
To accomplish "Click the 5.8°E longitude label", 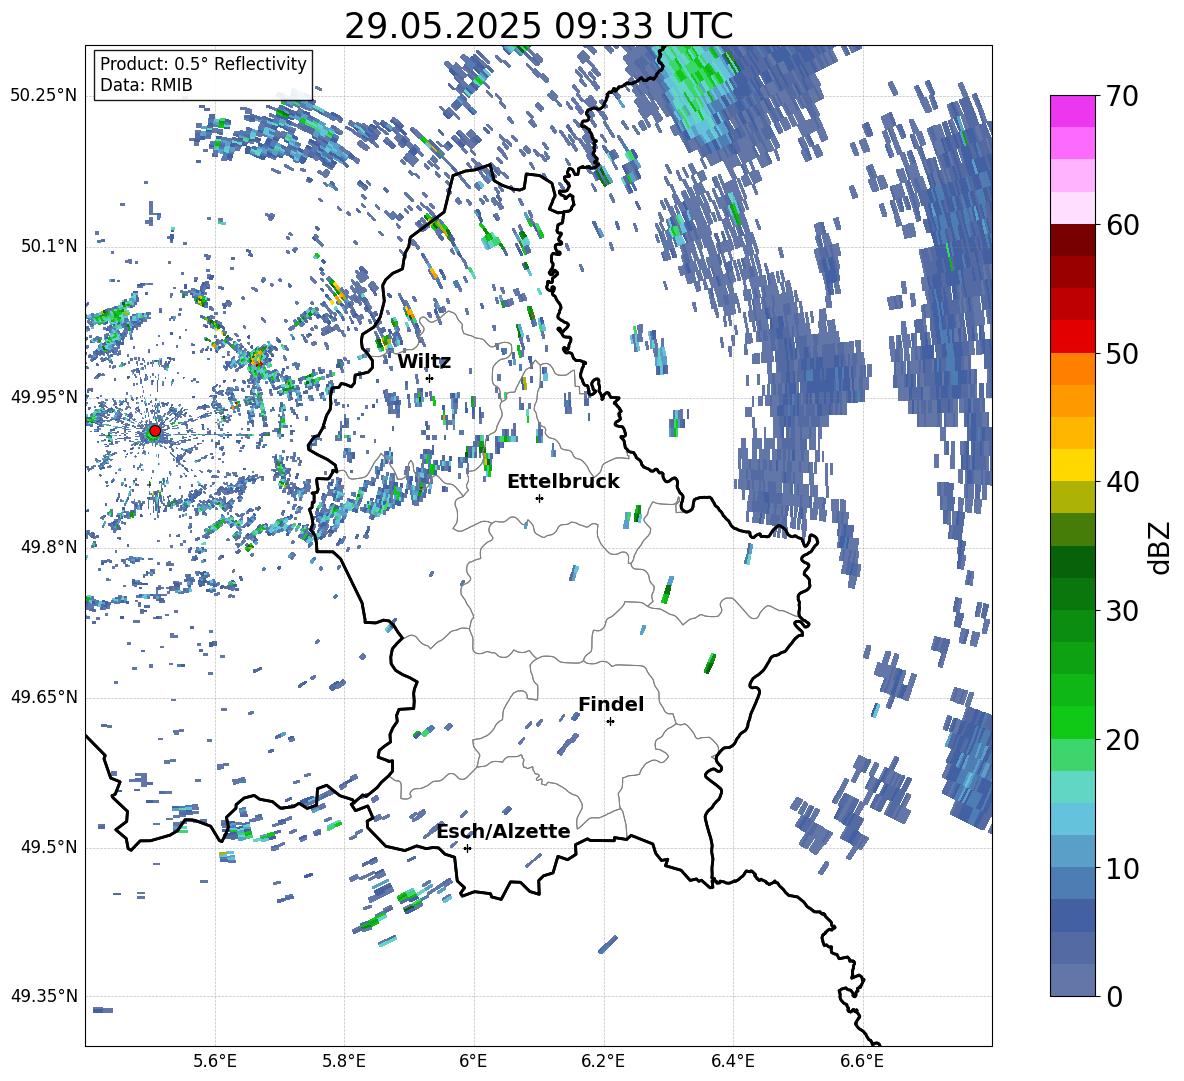I will (x=344, y=1061).
